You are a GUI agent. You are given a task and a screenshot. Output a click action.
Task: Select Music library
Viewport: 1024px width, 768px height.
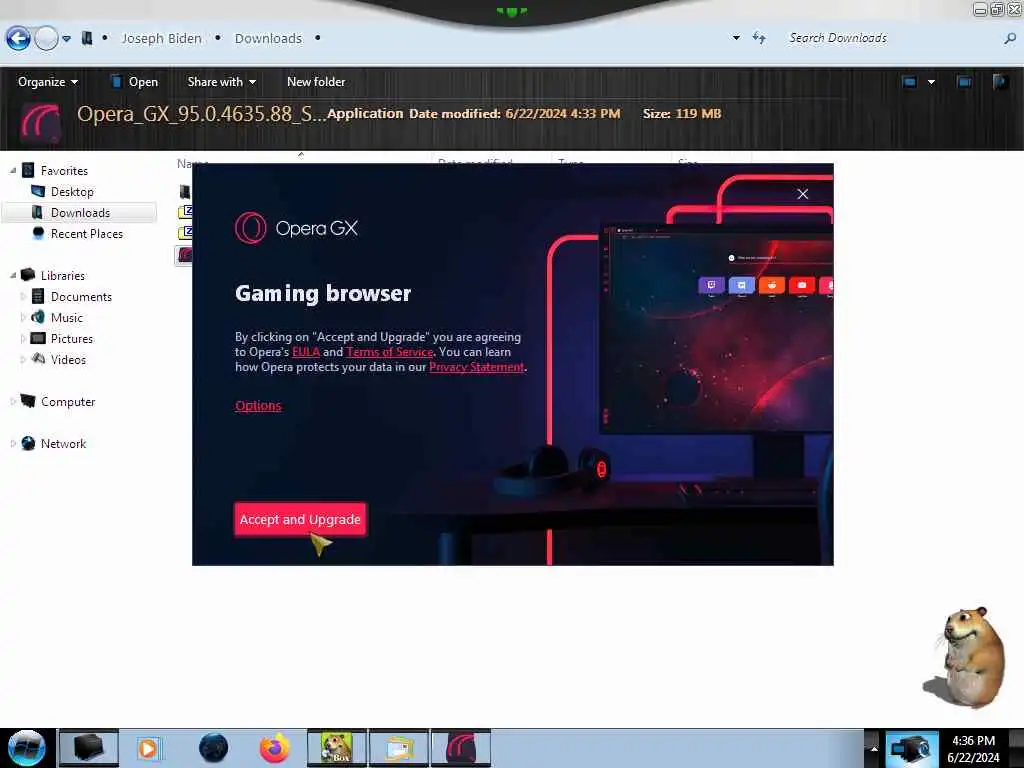coord(67,317)
